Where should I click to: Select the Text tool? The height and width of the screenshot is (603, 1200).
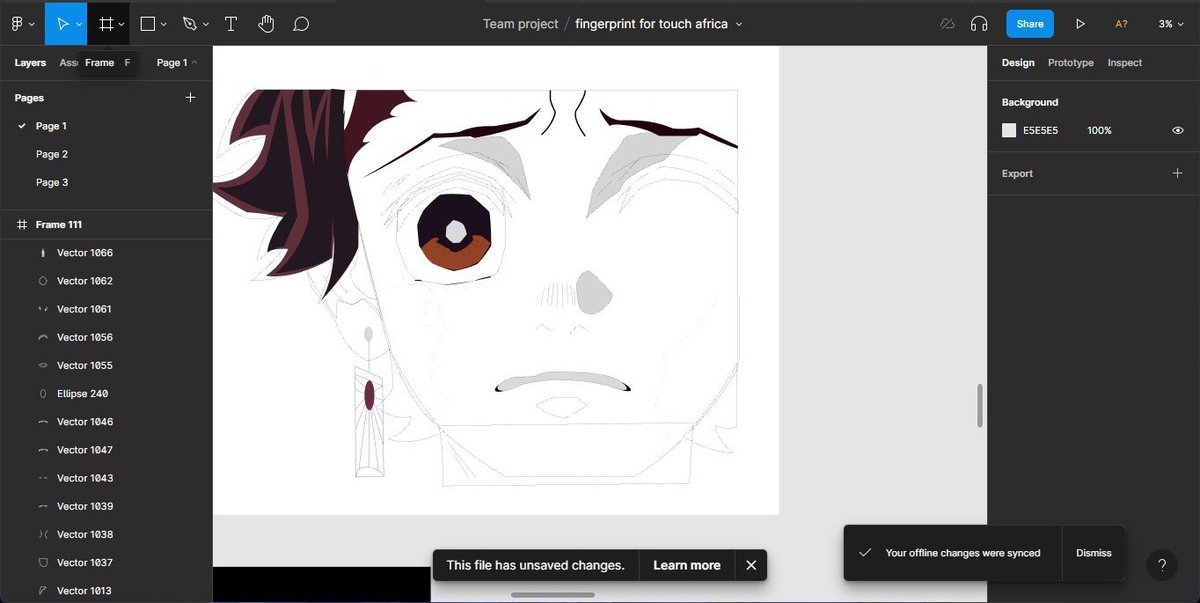click(x=231, y=23)
